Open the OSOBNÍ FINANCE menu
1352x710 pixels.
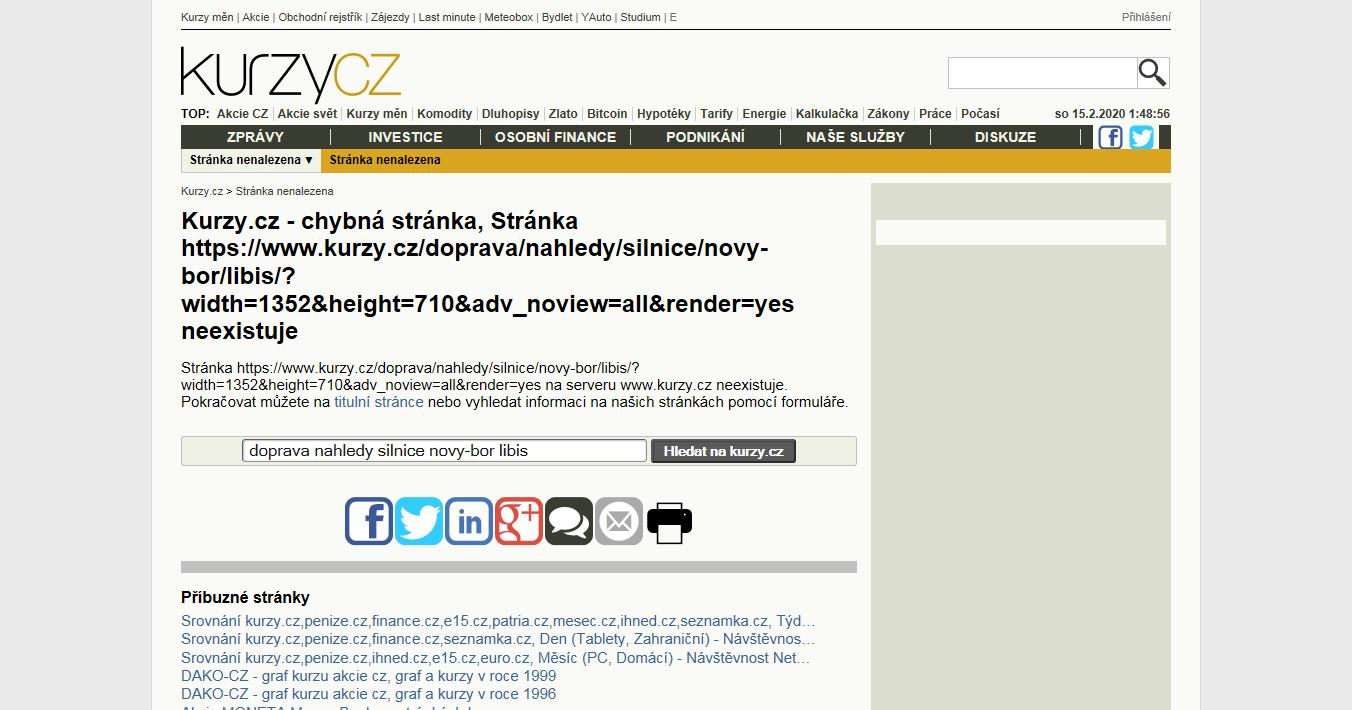[555, 137]
